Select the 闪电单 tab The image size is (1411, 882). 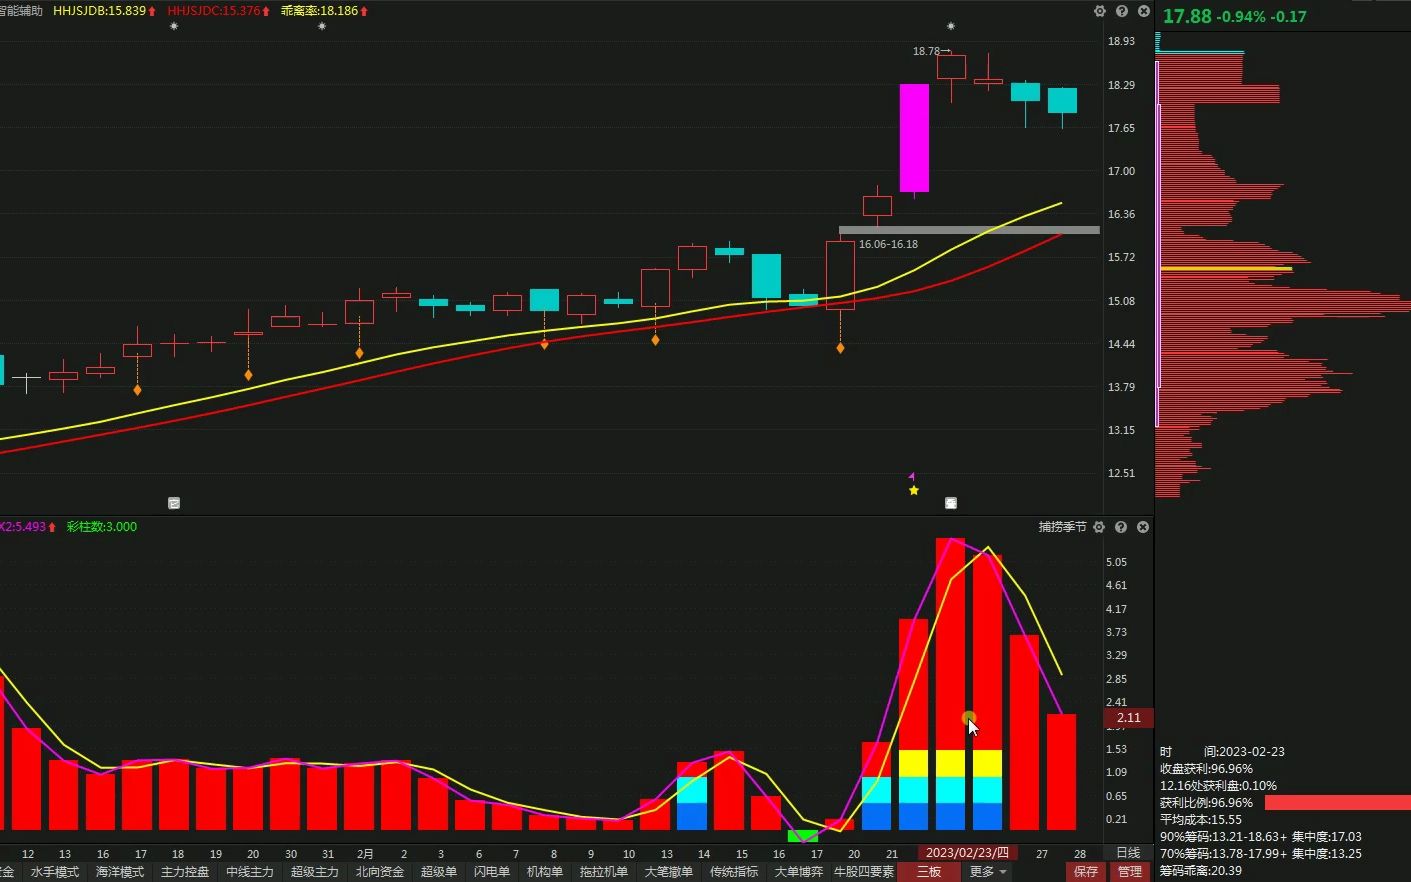pyautogui.click(x=492, y=872)
